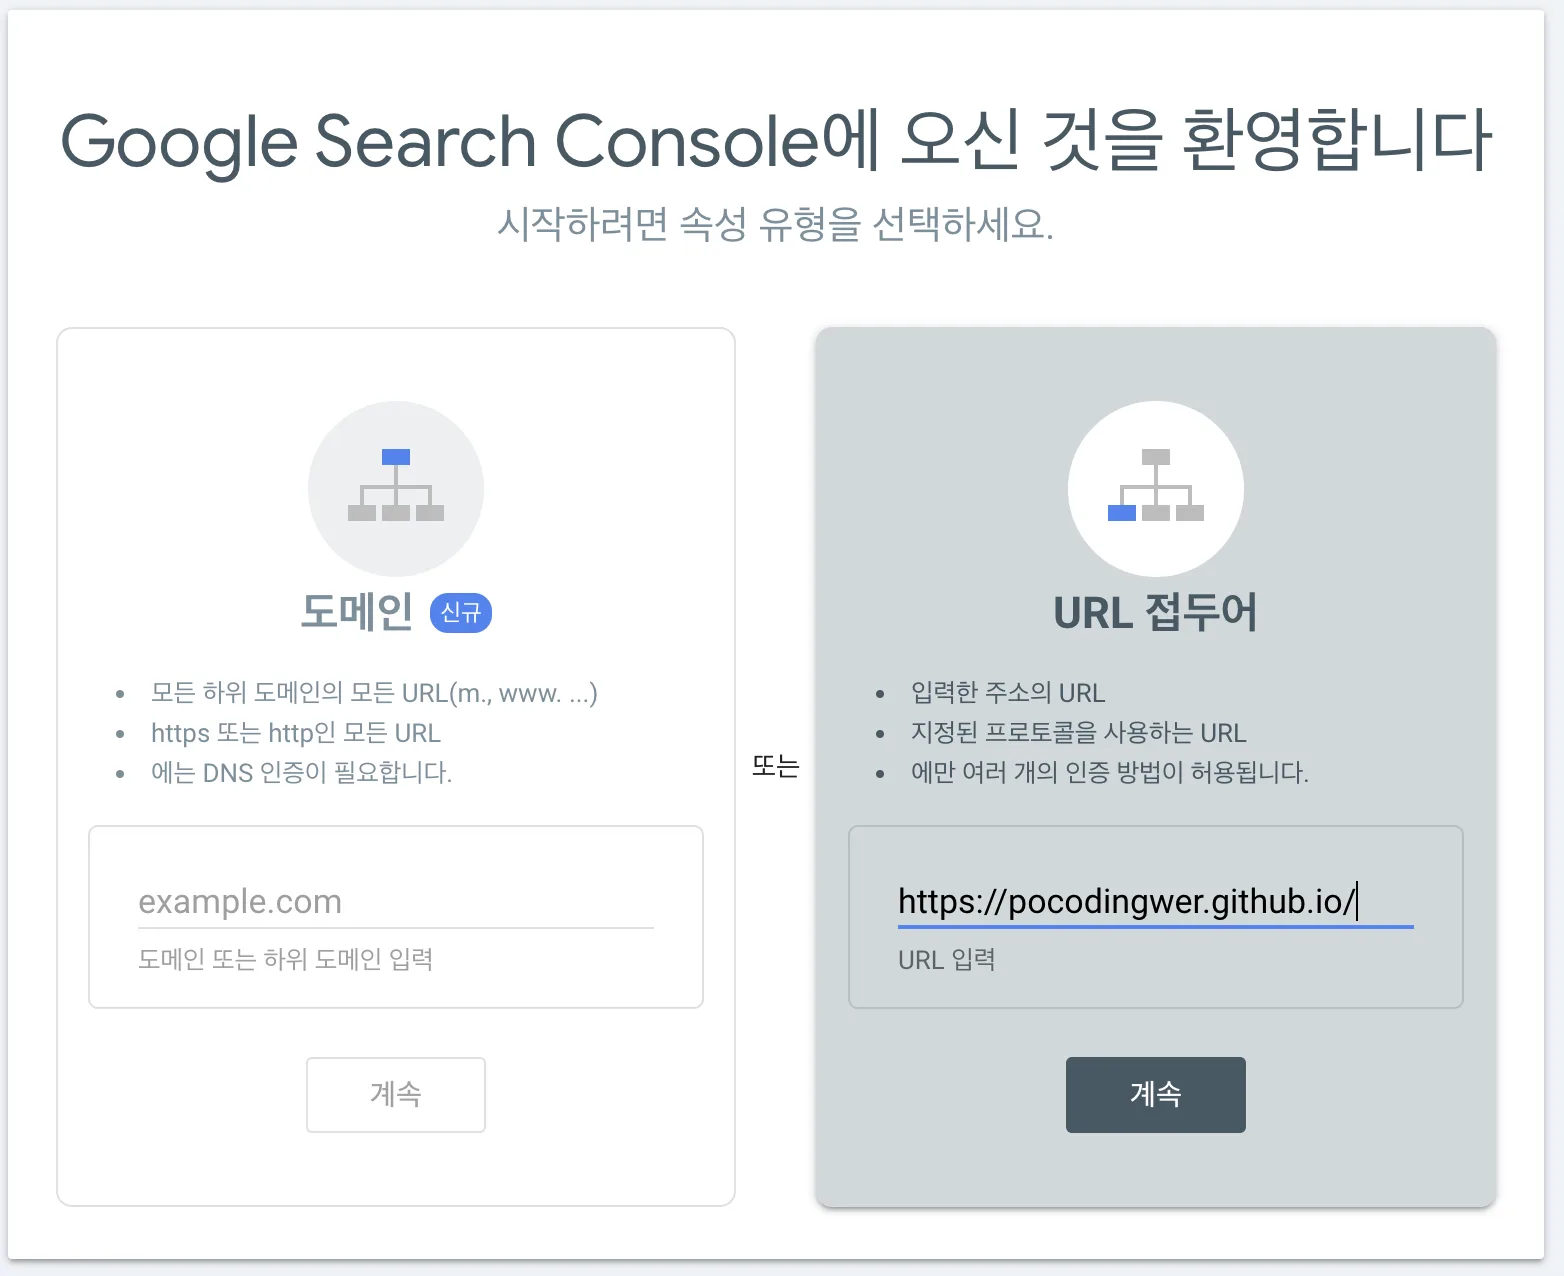Click bullet 지정된 프로토콜을 사용하는 URL
1564x1276 pixels.
1079,733
